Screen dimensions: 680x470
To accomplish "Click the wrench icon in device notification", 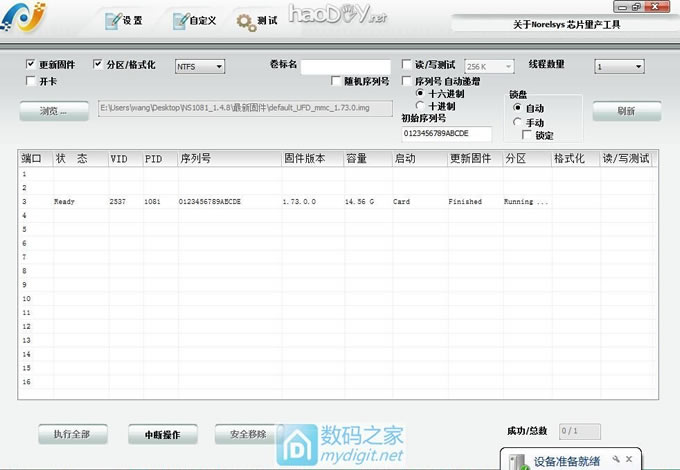I will [x=617, y=457].
